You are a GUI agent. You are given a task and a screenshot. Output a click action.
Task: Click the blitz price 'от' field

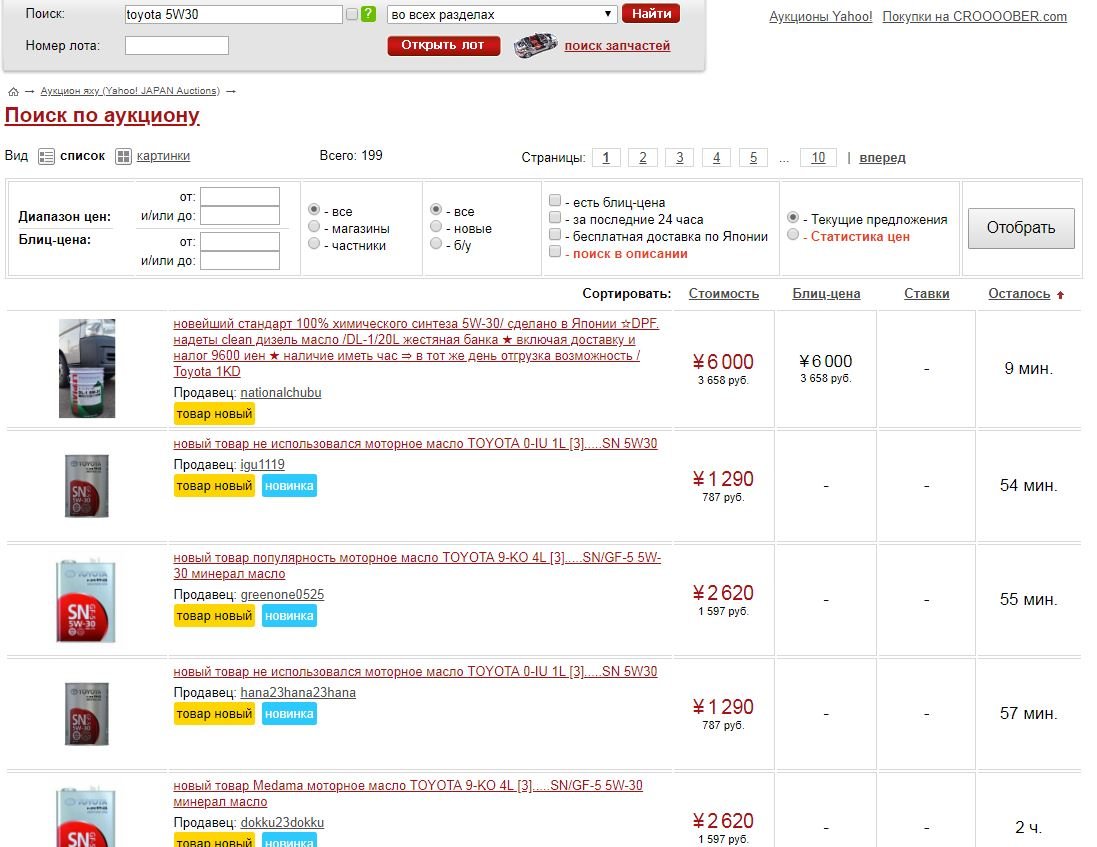[240, 242]
